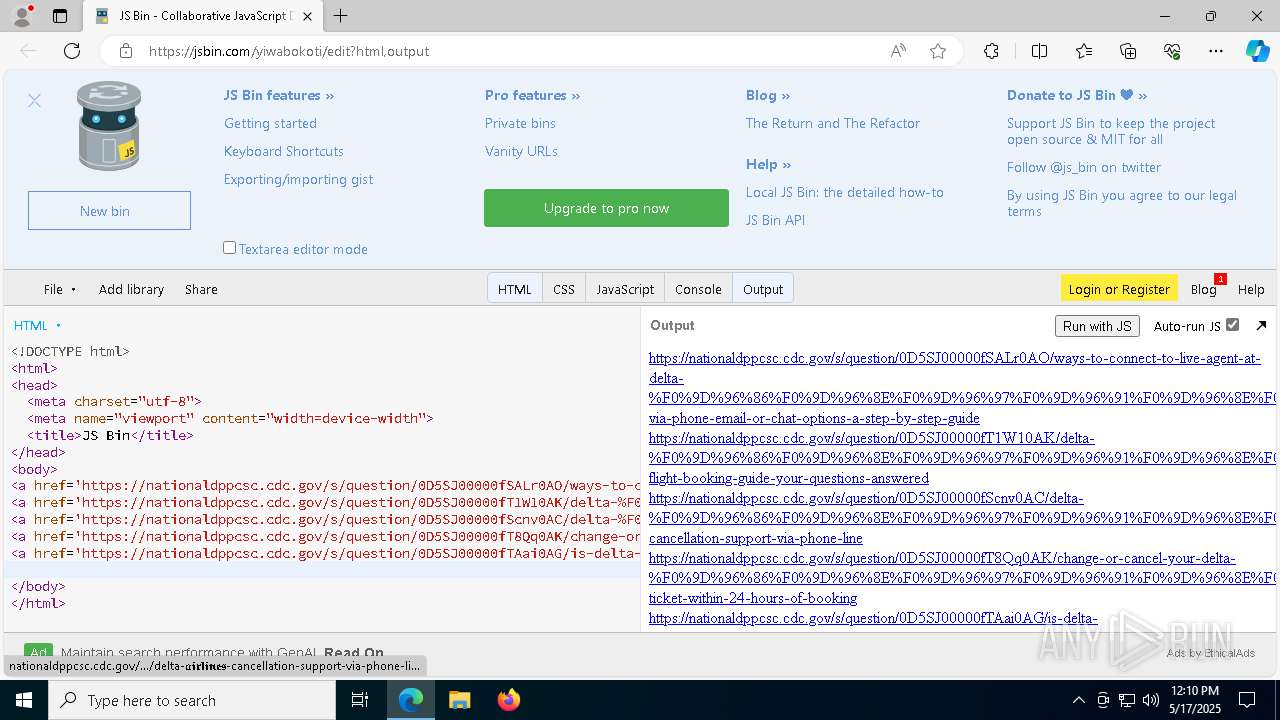Pop out the output window arrow
1280x720 pixels.
[1261, 325]
